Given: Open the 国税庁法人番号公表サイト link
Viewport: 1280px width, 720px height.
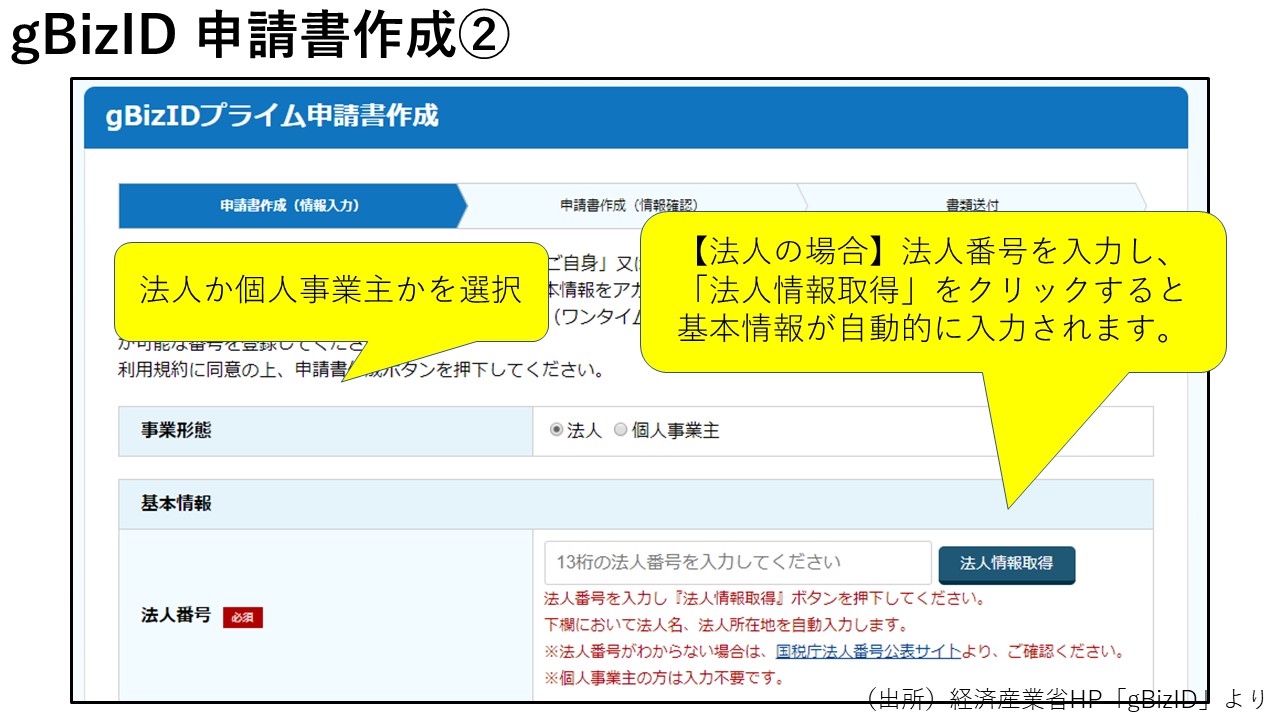Looking at the screenshot, I should click(868, 652).
